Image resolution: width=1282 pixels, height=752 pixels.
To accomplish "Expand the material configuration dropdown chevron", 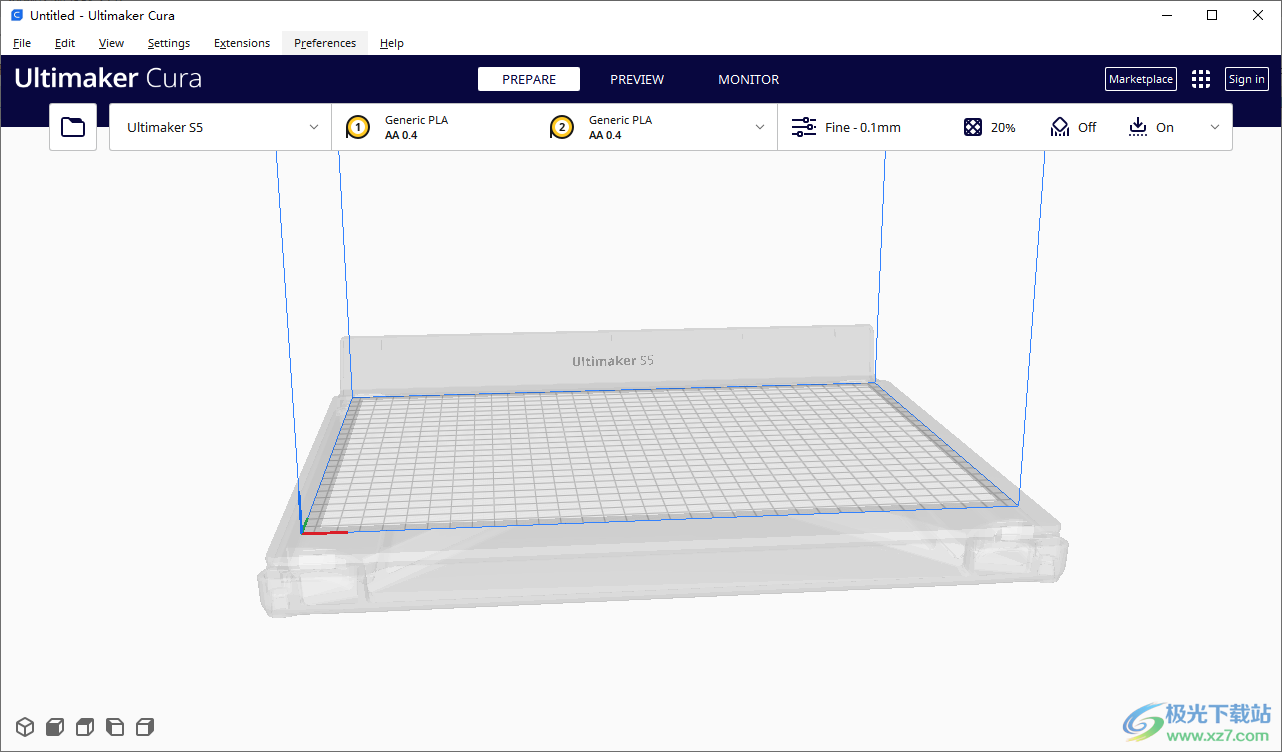I will (760, 127).
